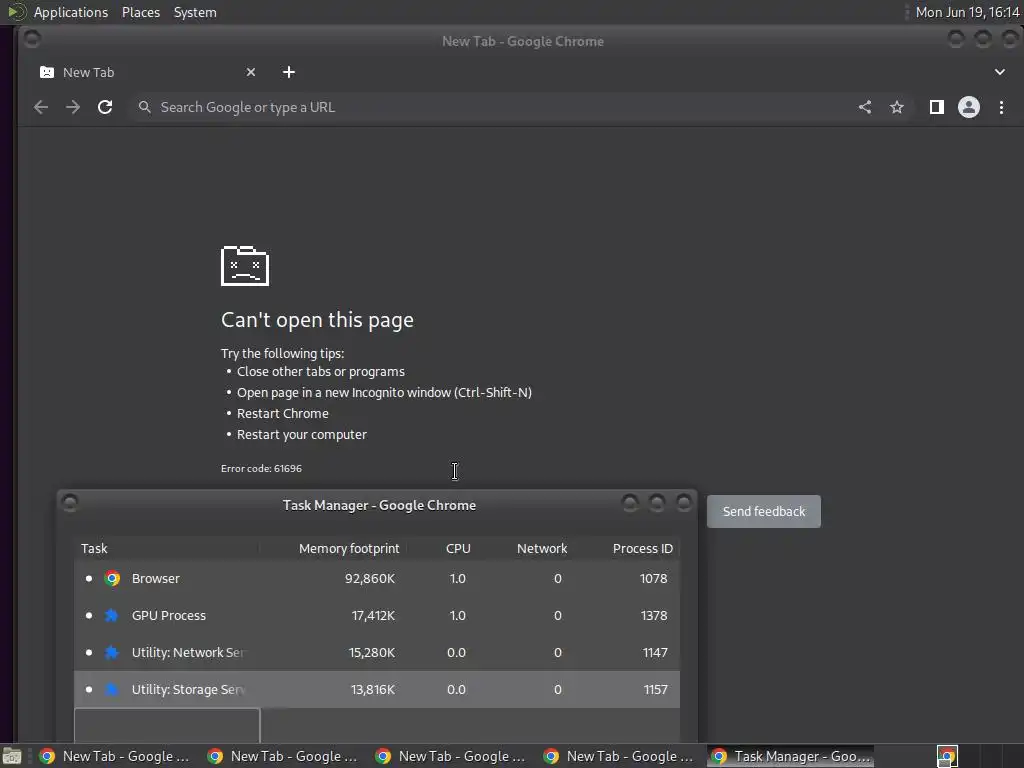Switch to first New Tab taskbar window

coord(115,756)
